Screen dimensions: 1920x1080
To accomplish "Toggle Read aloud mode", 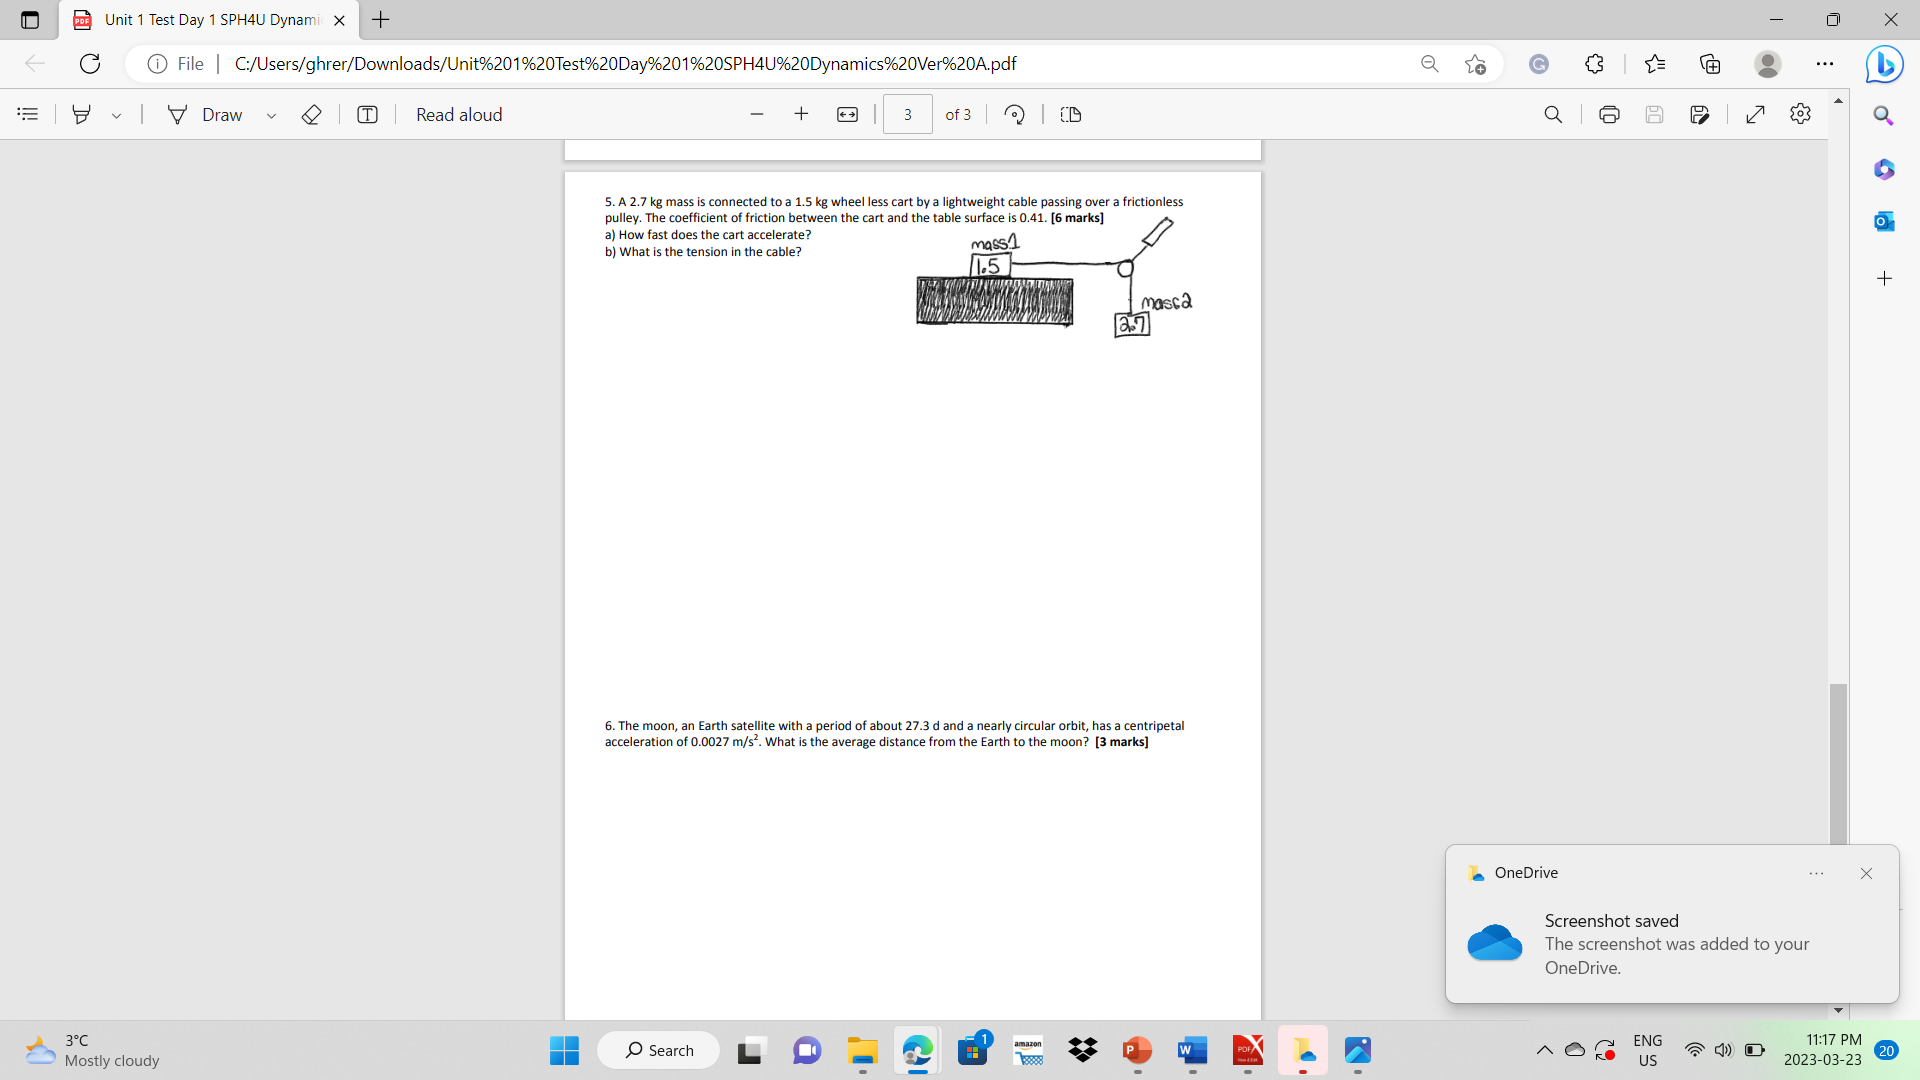I will coord(459,114).
